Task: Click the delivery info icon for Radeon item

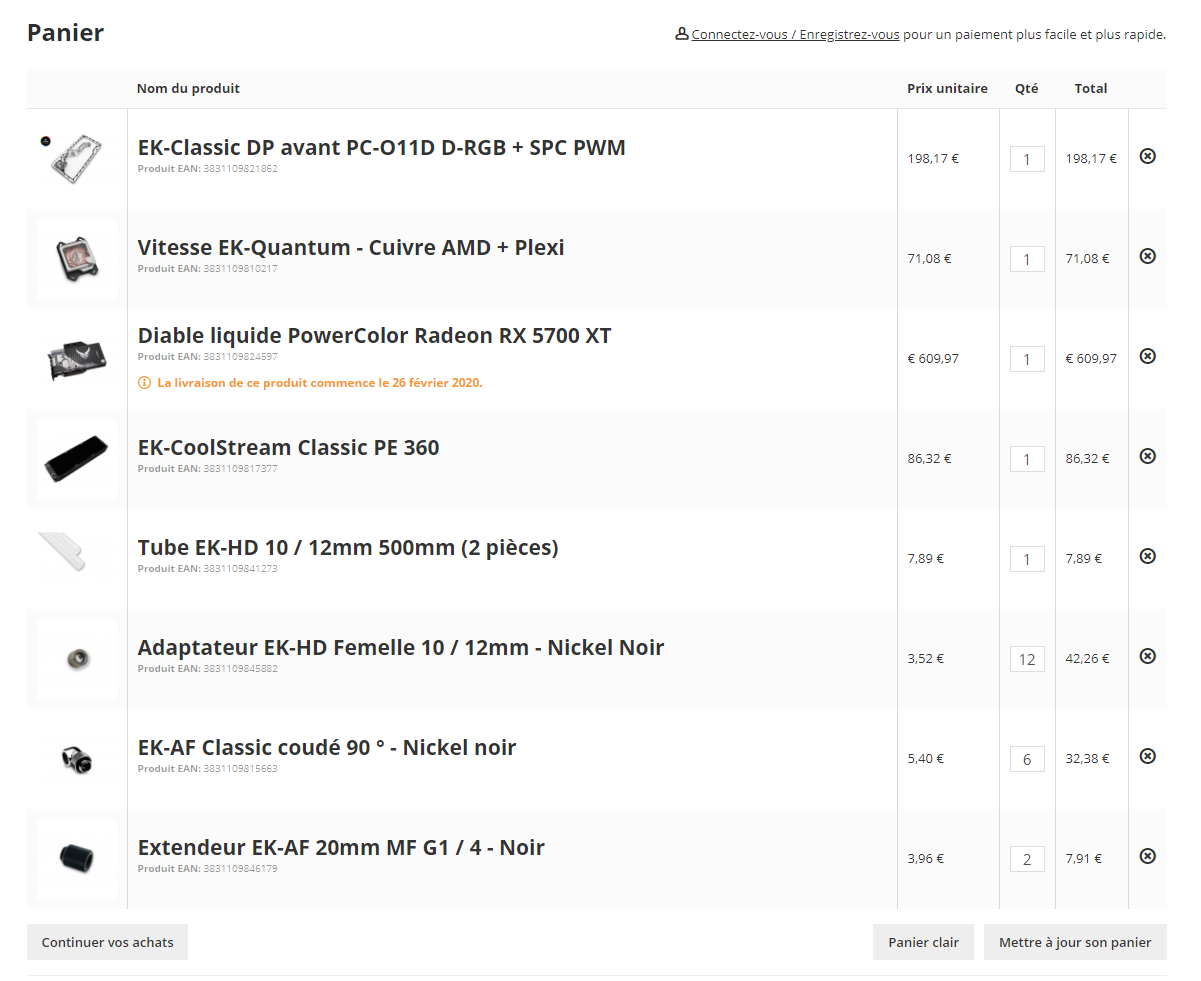Action: pos(144,382)
